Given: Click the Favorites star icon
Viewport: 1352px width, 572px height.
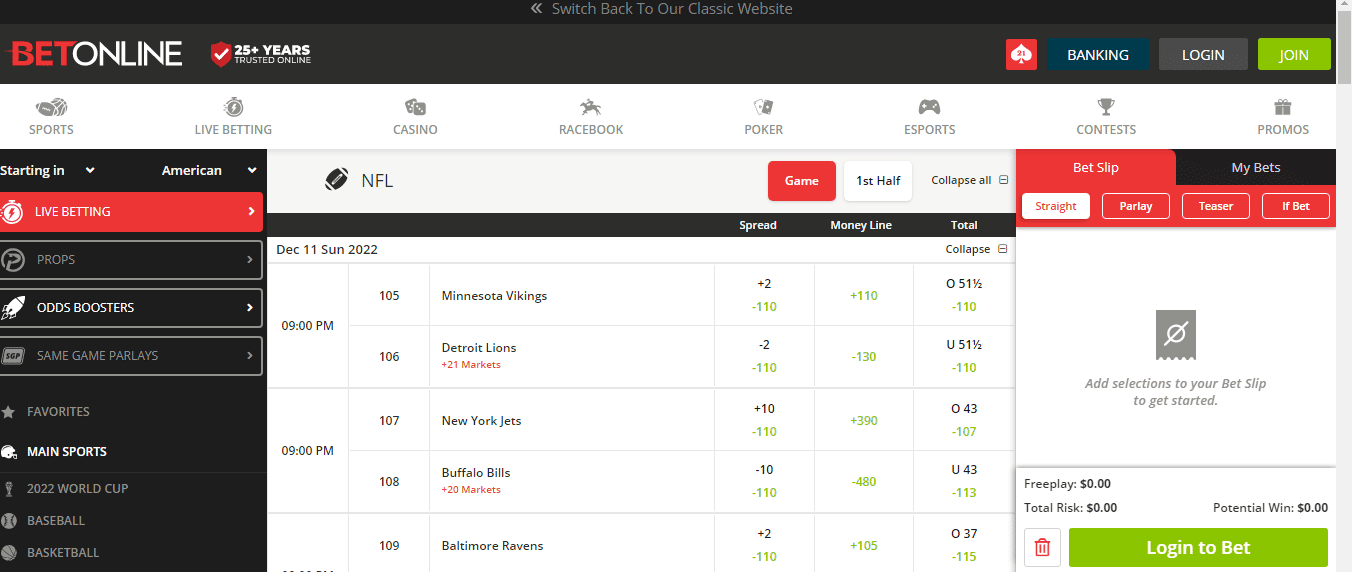Looking at the screenshot, I should pos(9,411).
